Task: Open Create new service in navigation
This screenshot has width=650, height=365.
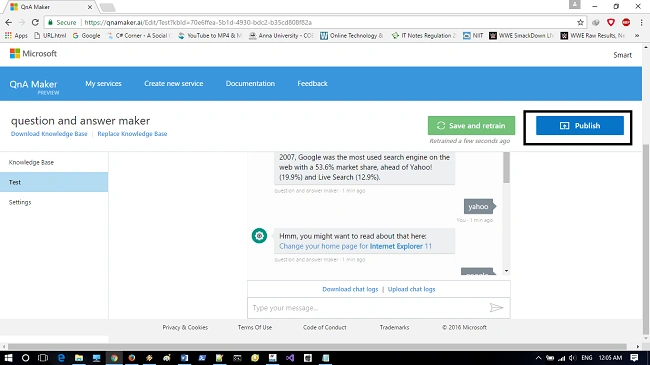Action: 174,83
